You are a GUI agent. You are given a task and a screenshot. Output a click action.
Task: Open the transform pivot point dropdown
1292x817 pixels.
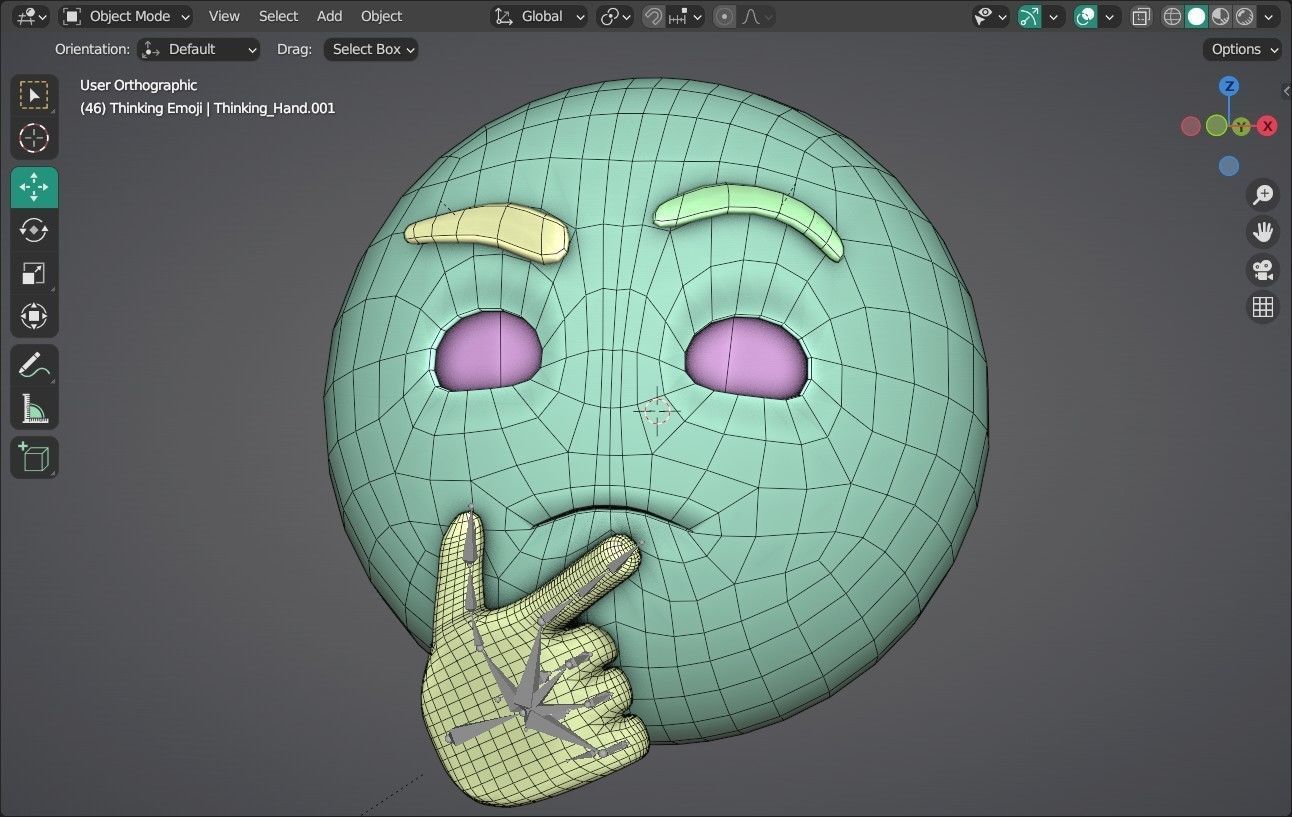click(615, 16)
